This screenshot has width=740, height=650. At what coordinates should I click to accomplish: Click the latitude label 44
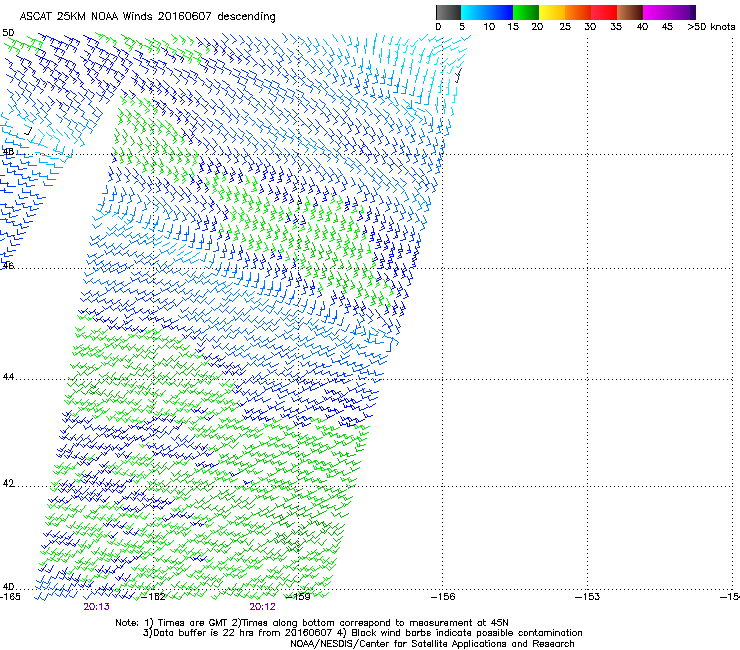point(8,377)
